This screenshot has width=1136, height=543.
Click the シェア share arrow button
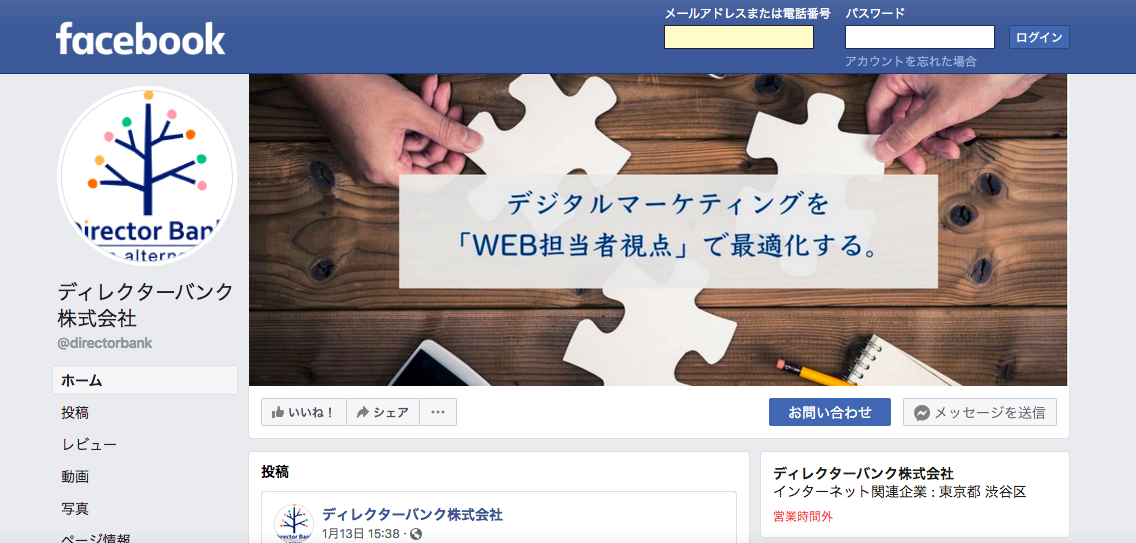[x=383, y=412]
